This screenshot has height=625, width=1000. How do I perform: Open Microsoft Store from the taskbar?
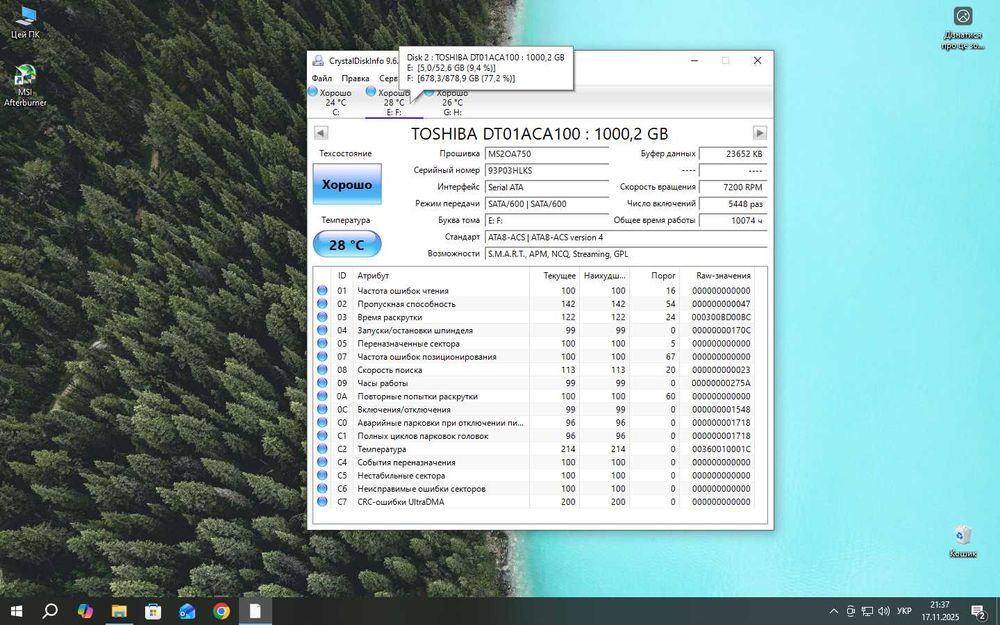point(153,611)
